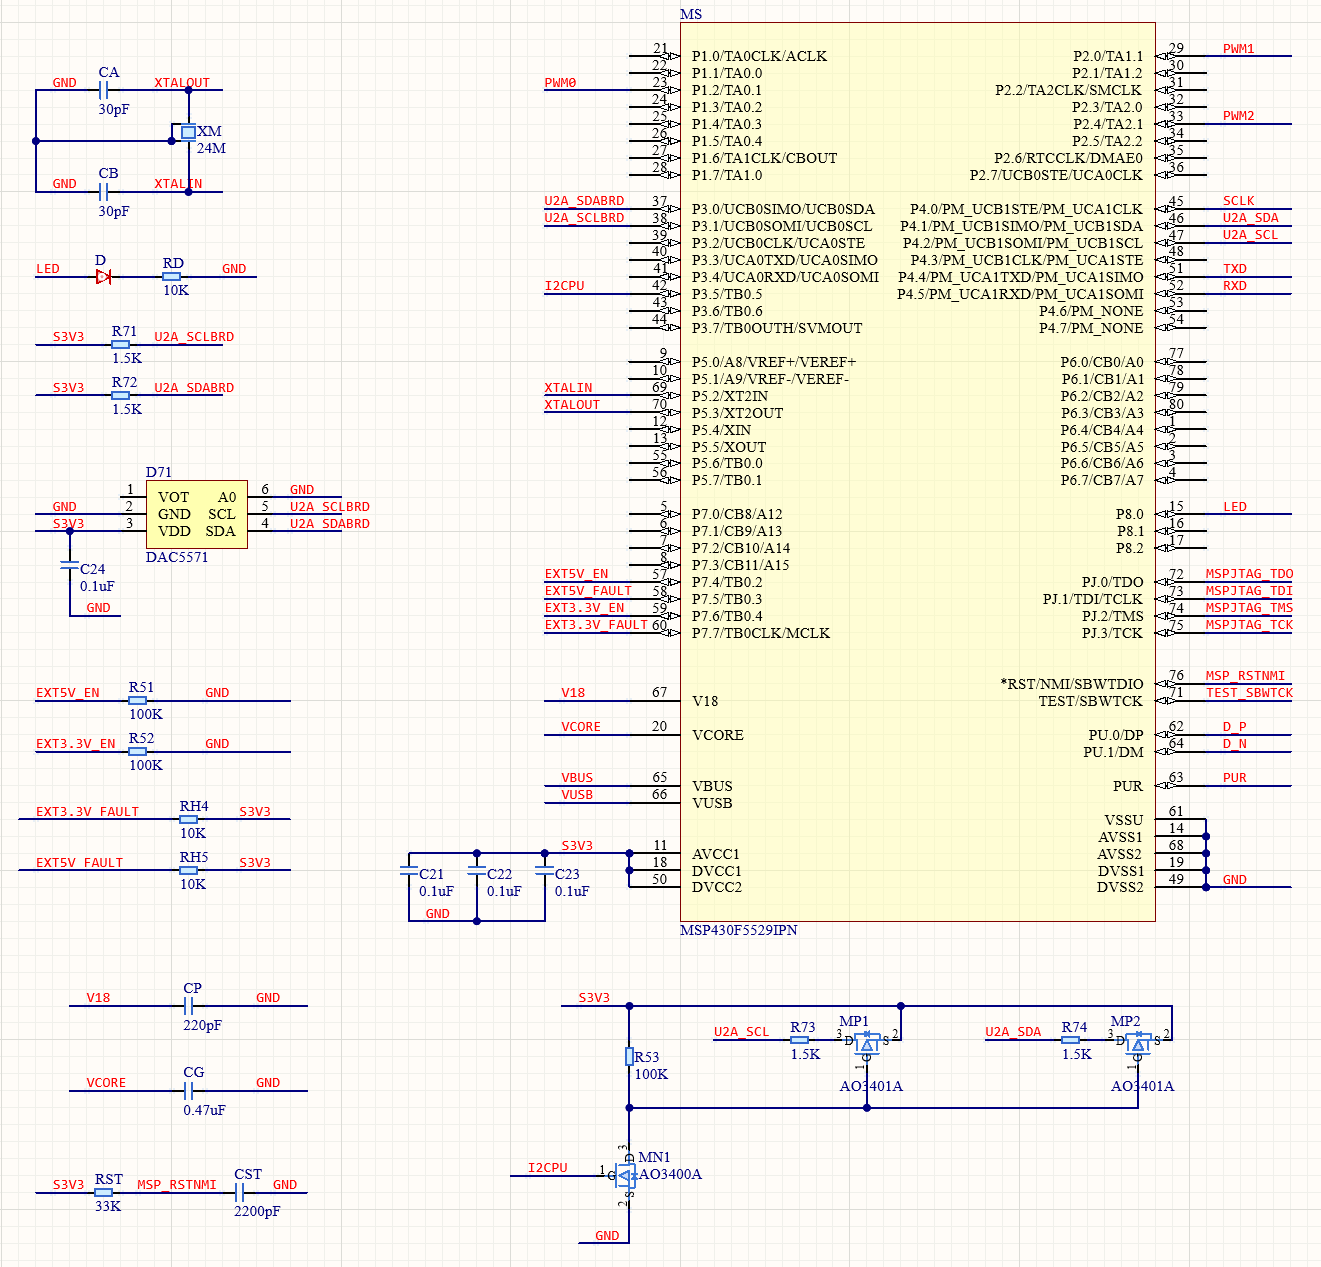Select the MSP430F5529IPN chip body

[x=918, y=472]
